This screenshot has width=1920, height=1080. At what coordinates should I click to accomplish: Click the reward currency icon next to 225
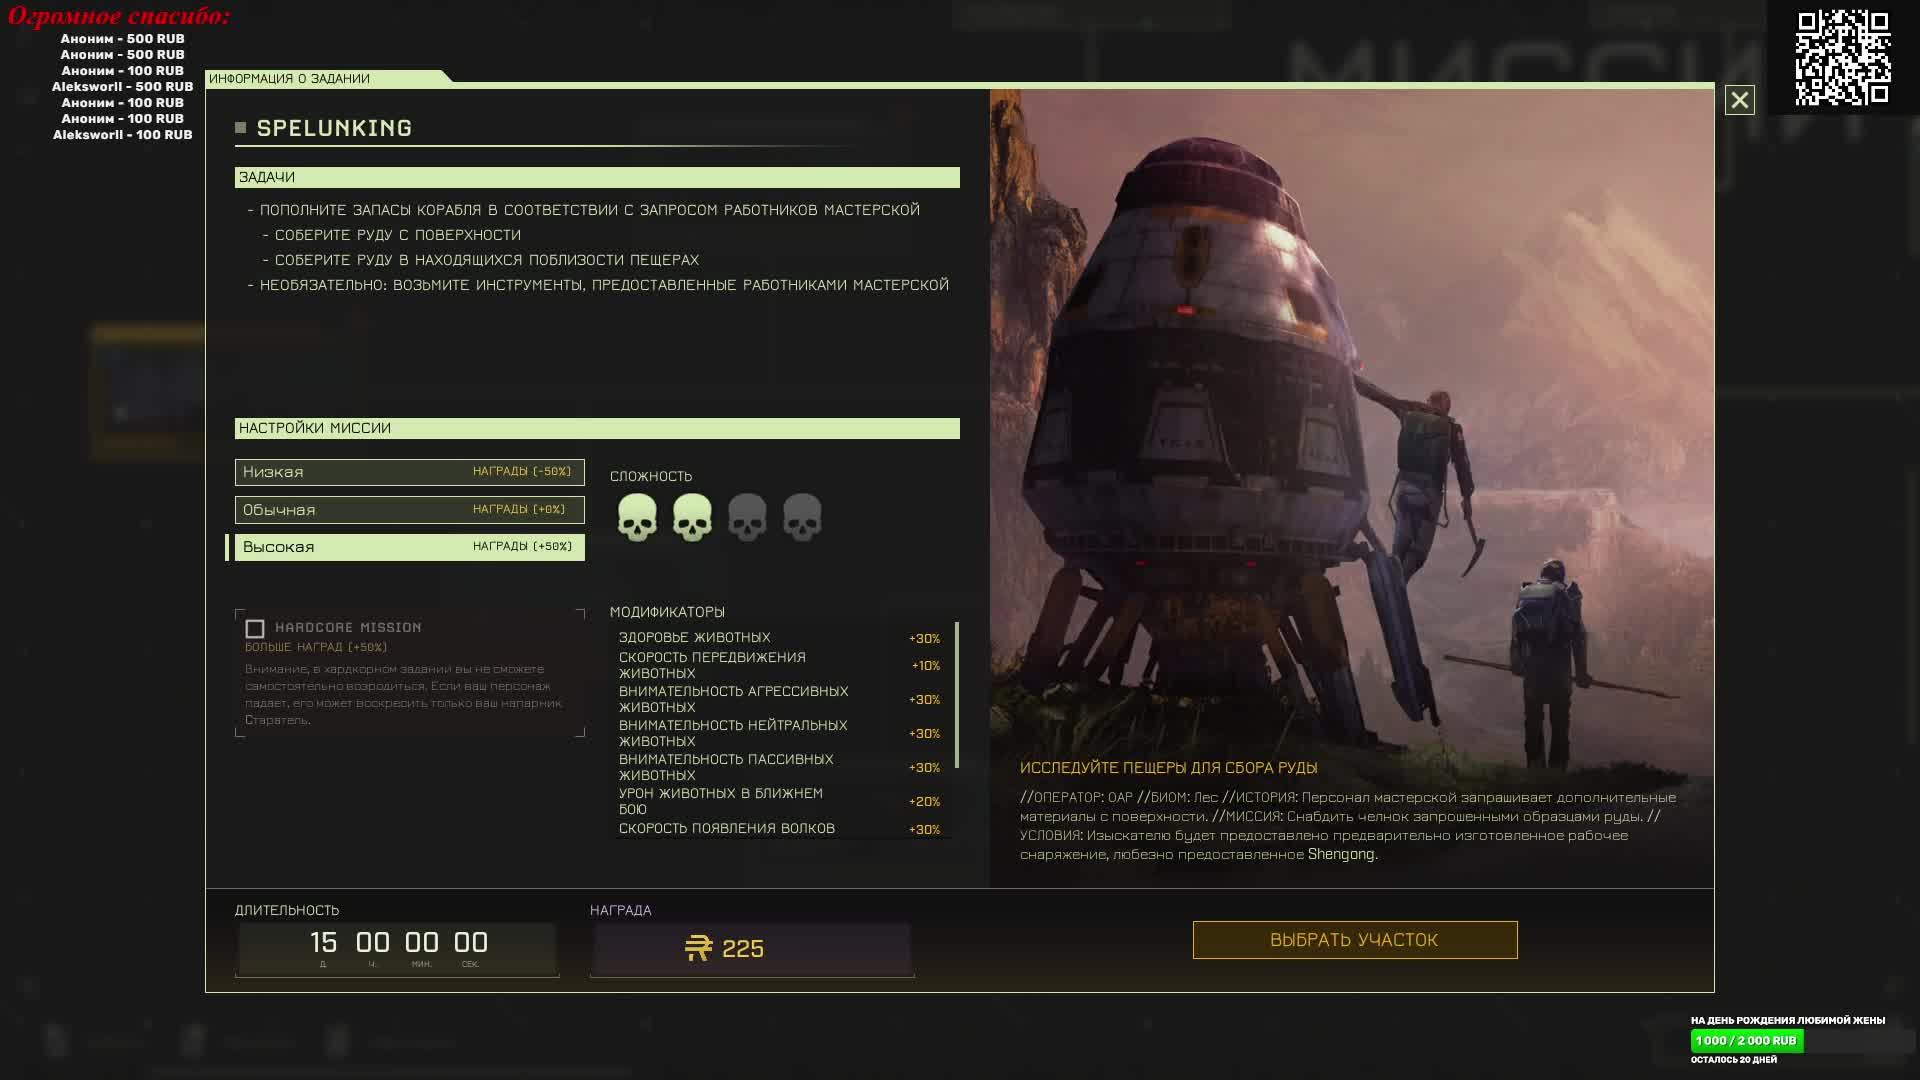coord(698,948)
